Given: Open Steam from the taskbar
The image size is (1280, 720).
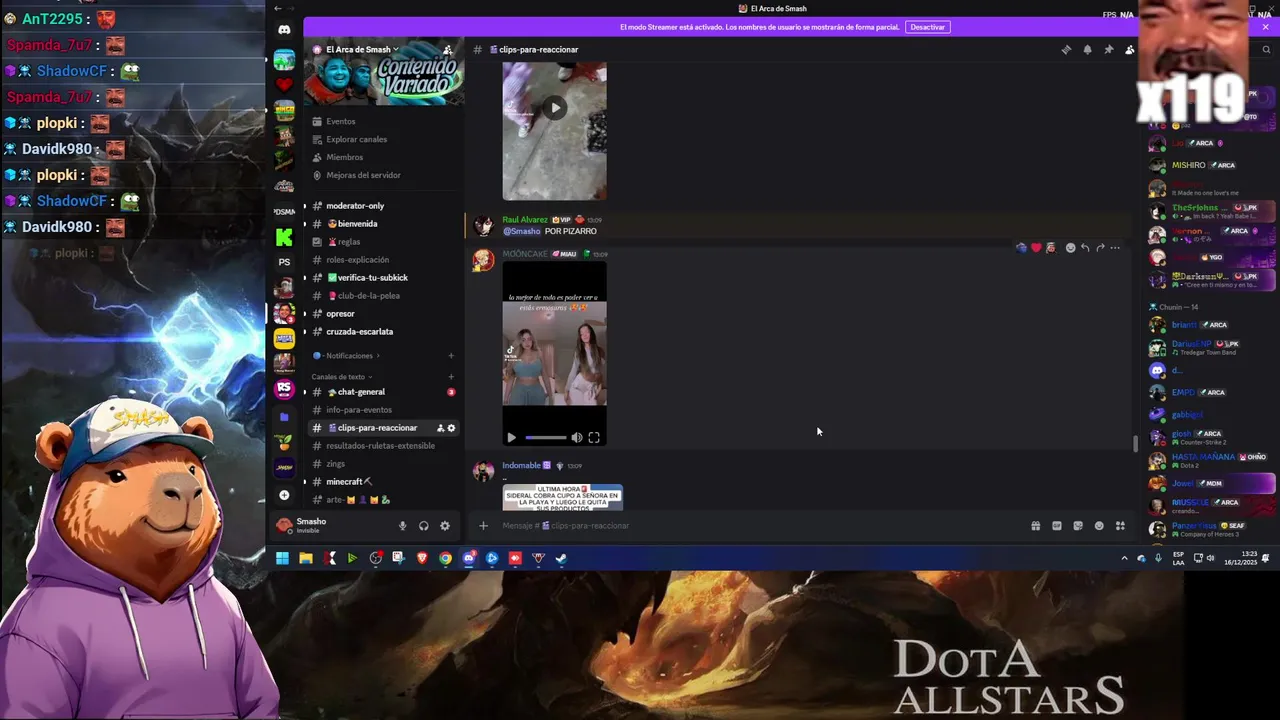Looking at the screenshot, I should point(561,558).
